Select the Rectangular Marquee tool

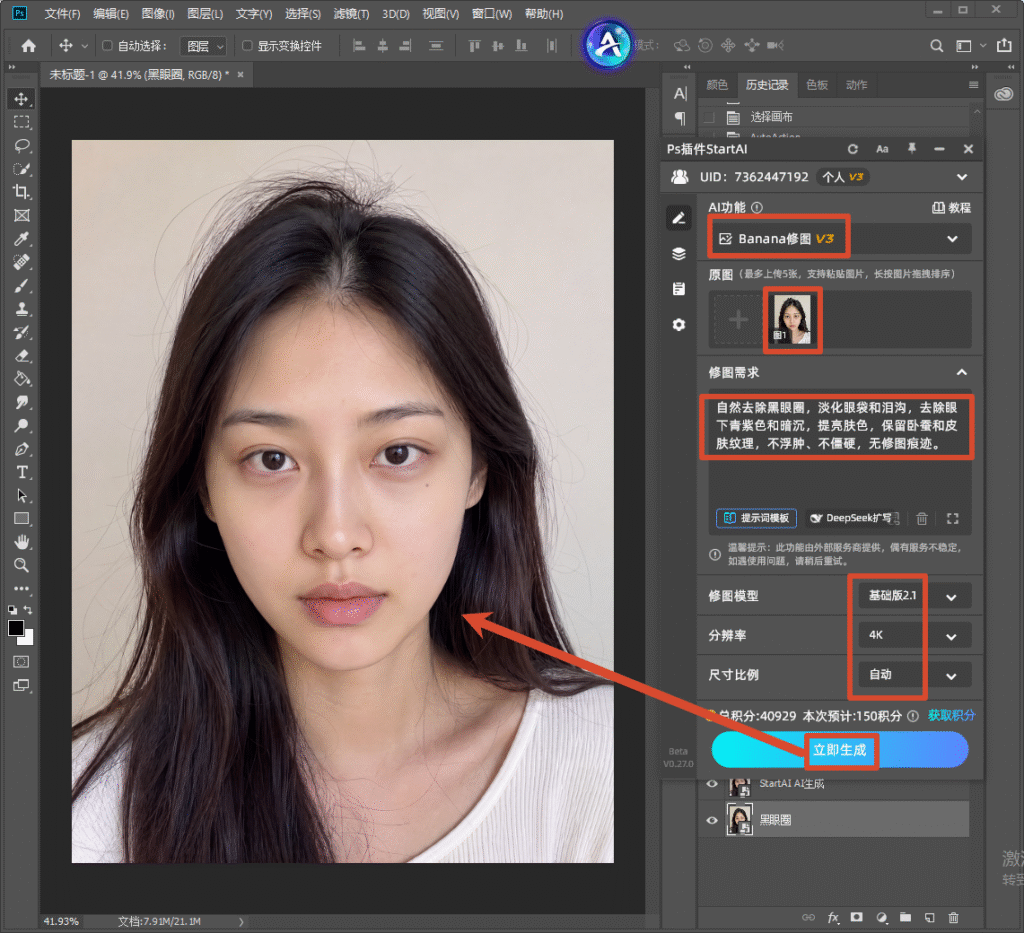coord(22,122)
